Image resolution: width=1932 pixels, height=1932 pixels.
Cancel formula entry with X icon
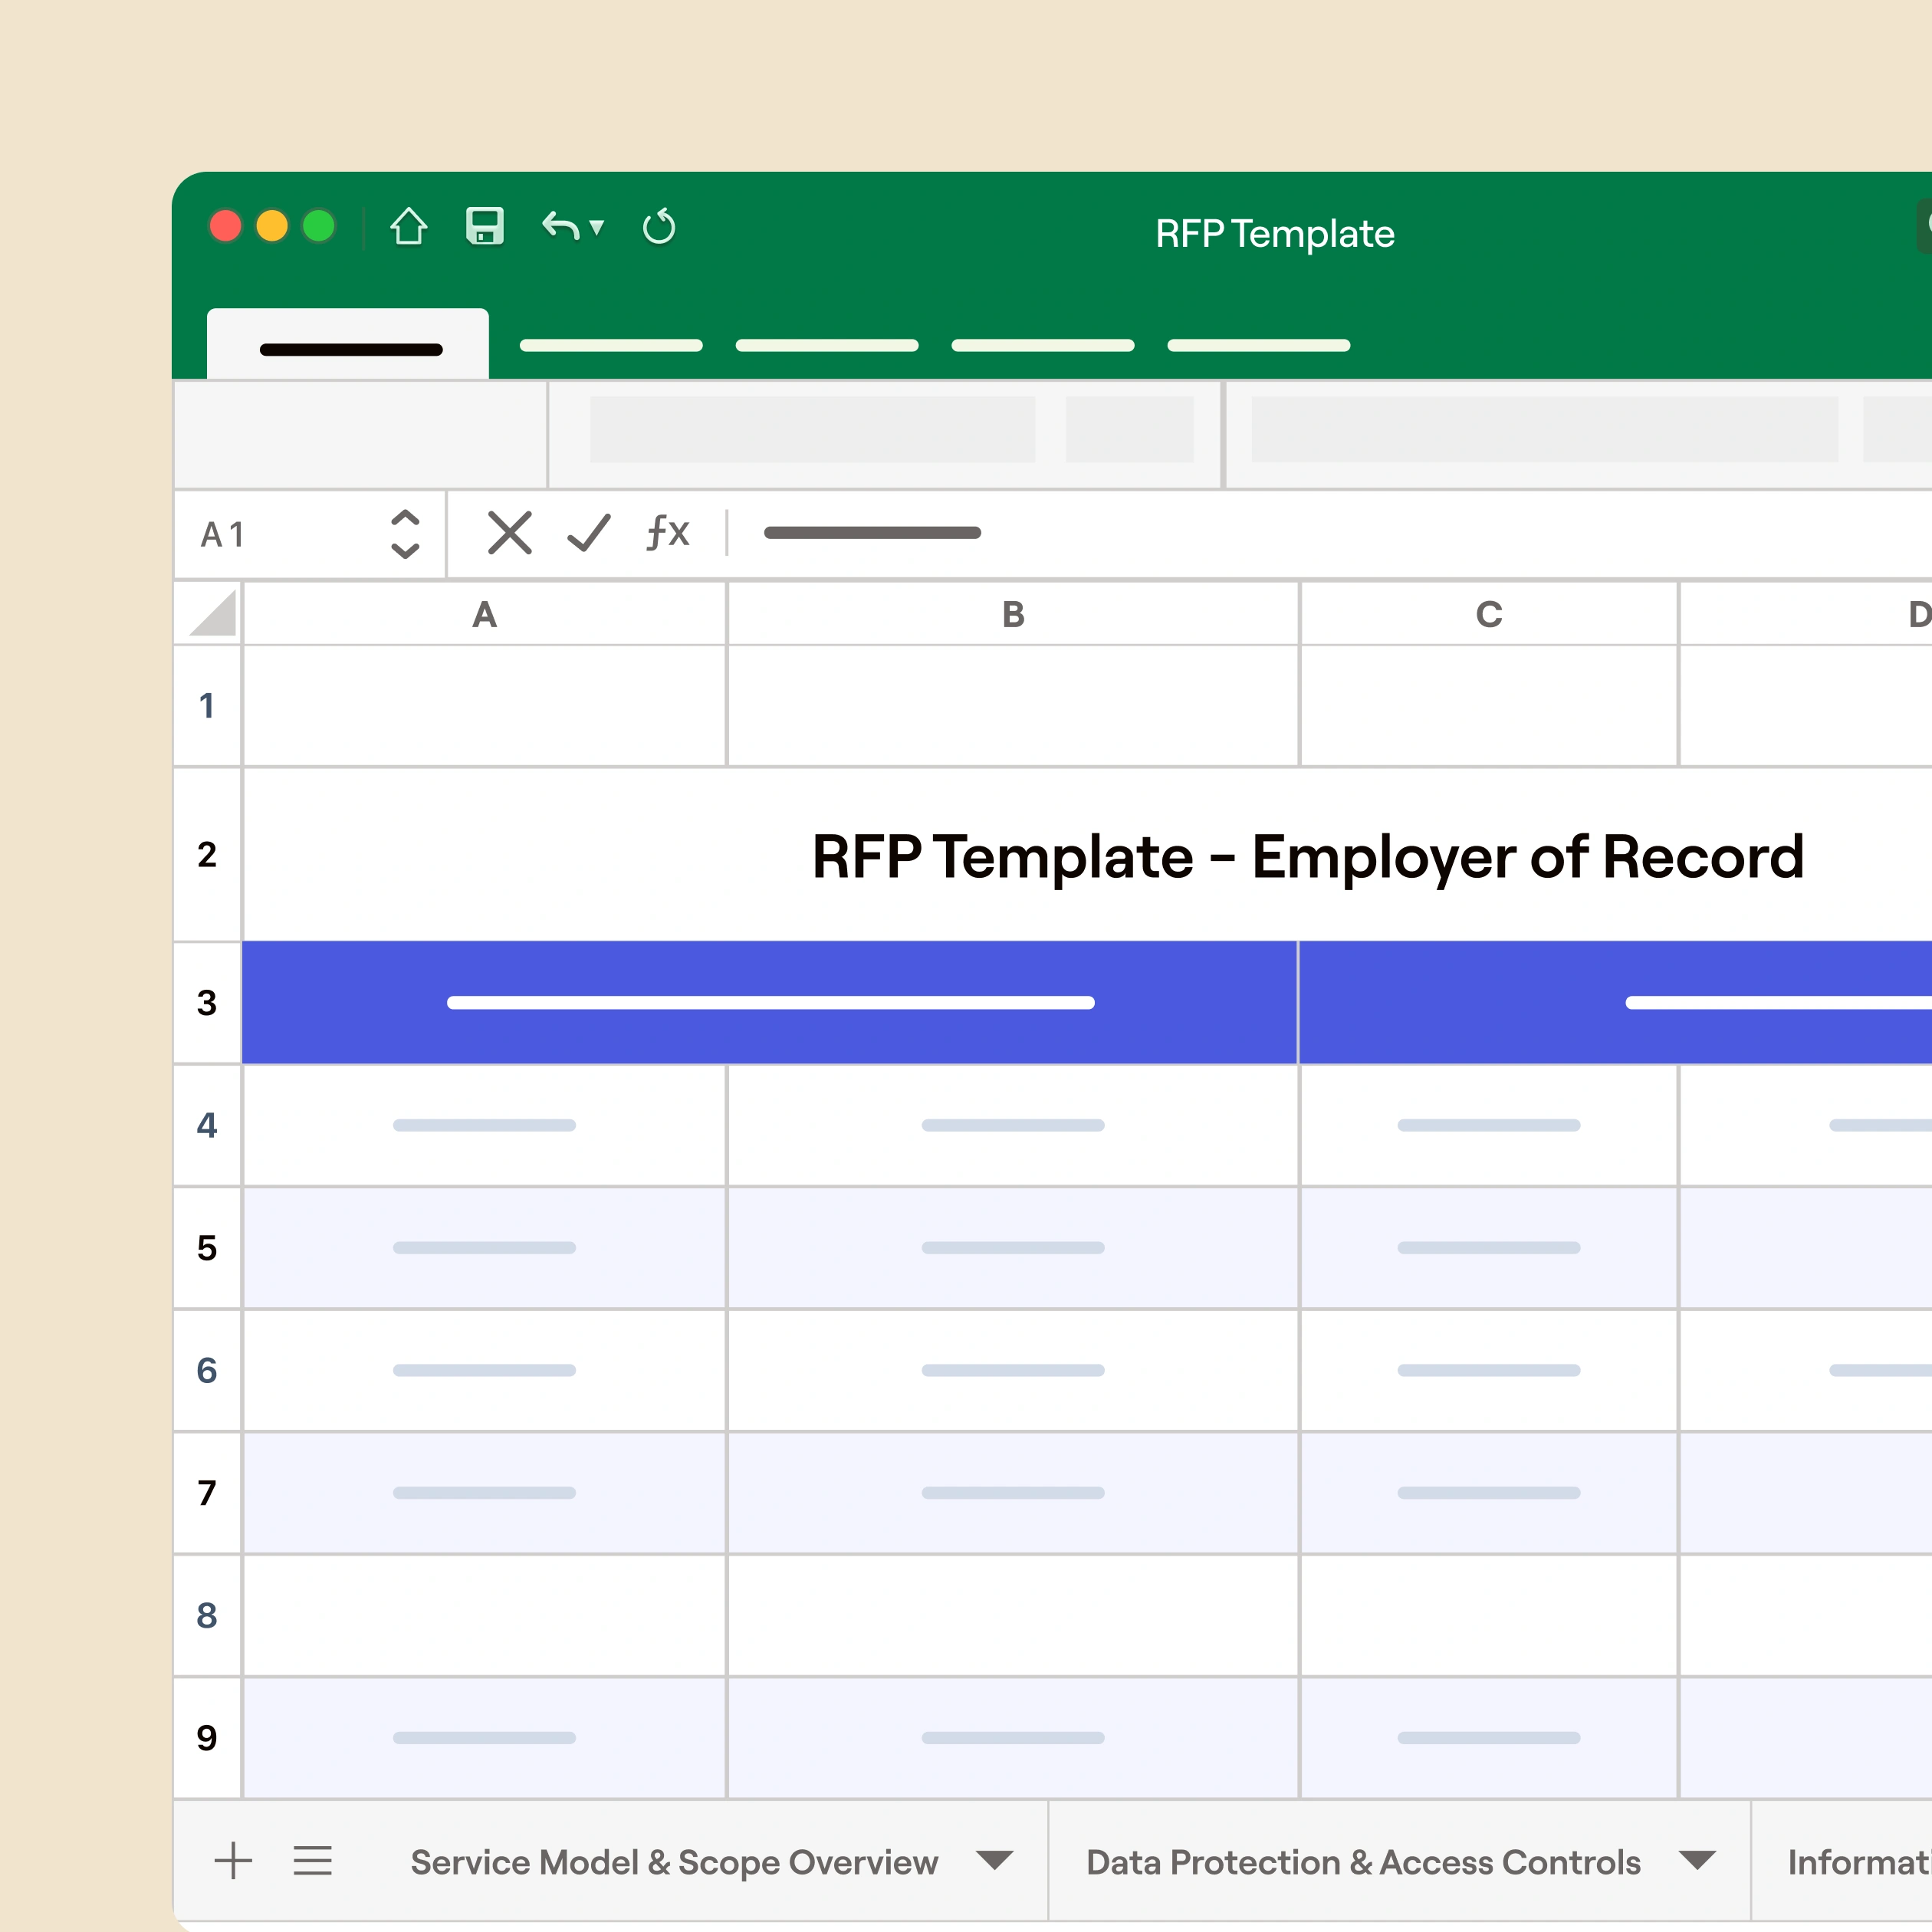(x=510, y=532)
